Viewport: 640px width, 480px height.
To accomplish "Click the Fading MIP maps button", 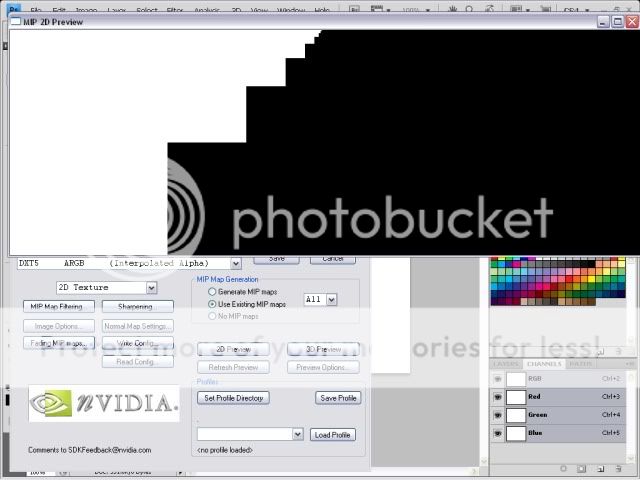I will pyautogui.click(x=59, y=343).
